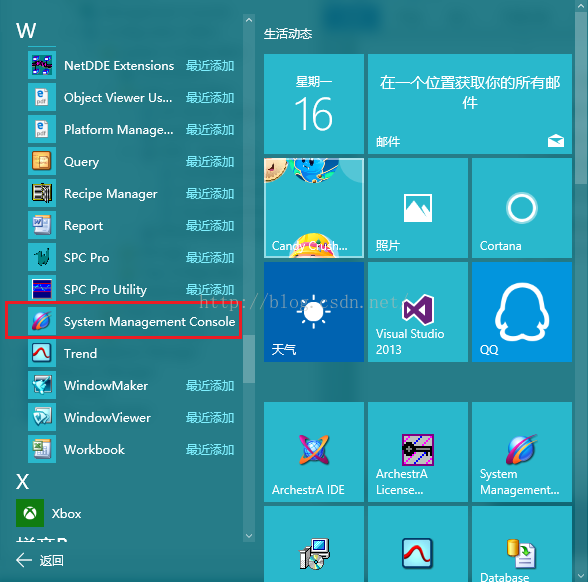Screen dimensions: 588x582
Task: Launch the Visual Studio 2013 tile
Action: pos(418,312)
